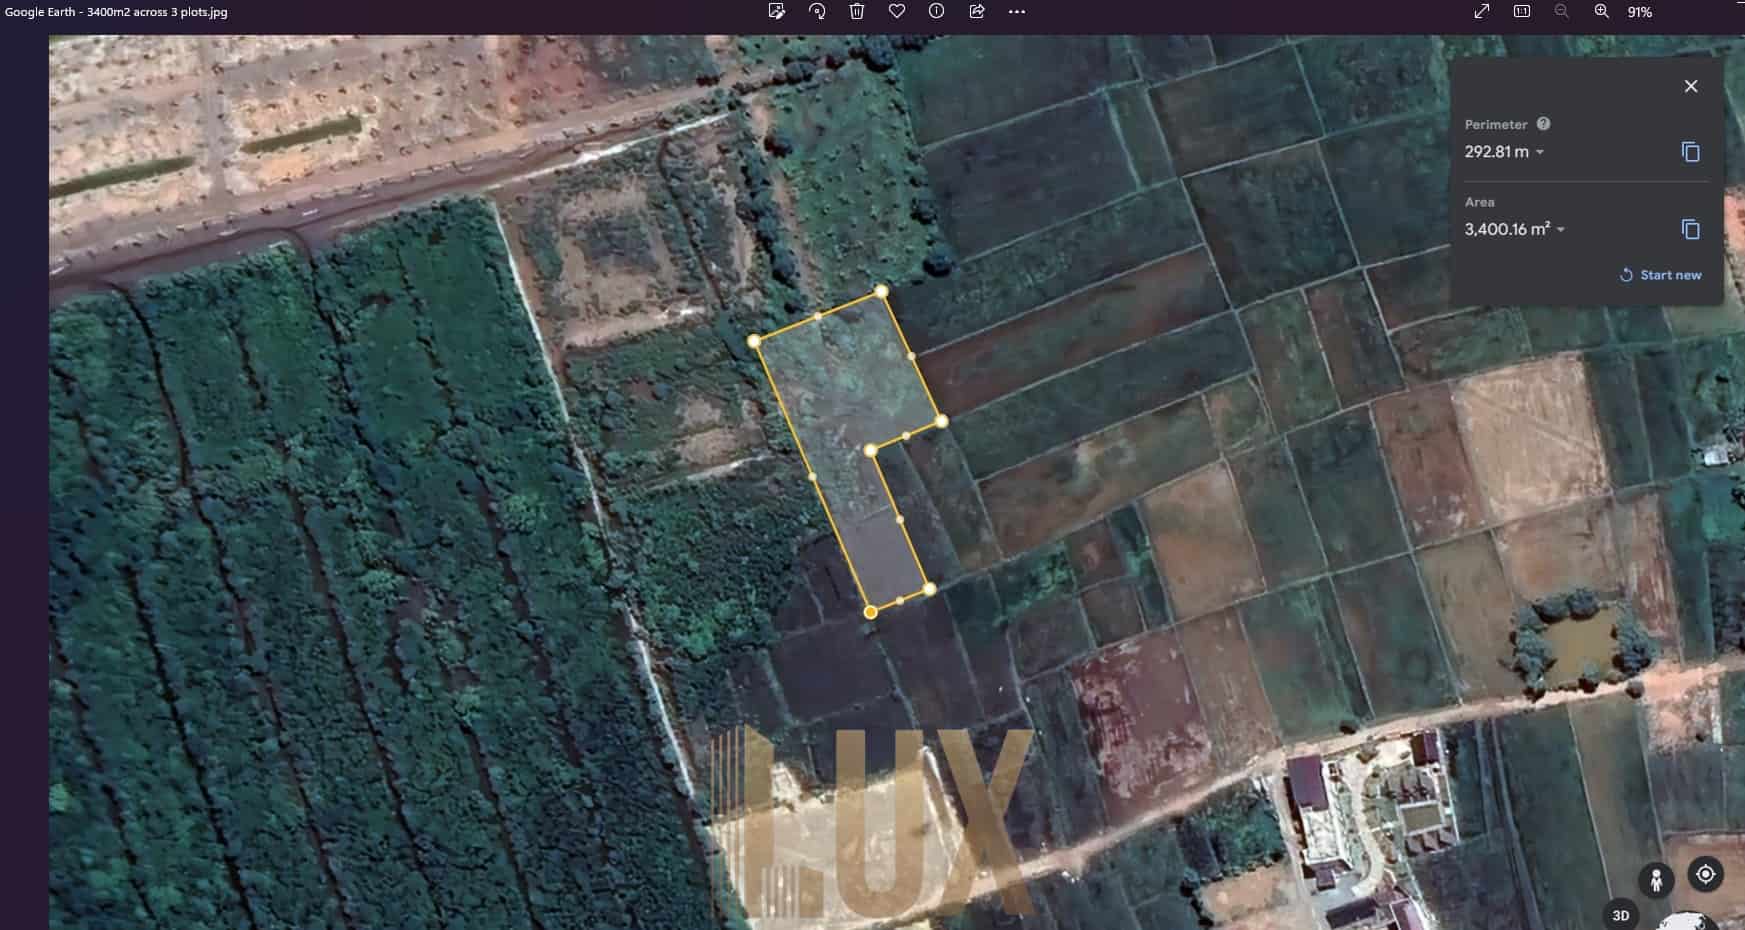The height and width of the screenshot is (930, 1745).
Task: Open the file info panel icon
Action: [x=937, y=11]
